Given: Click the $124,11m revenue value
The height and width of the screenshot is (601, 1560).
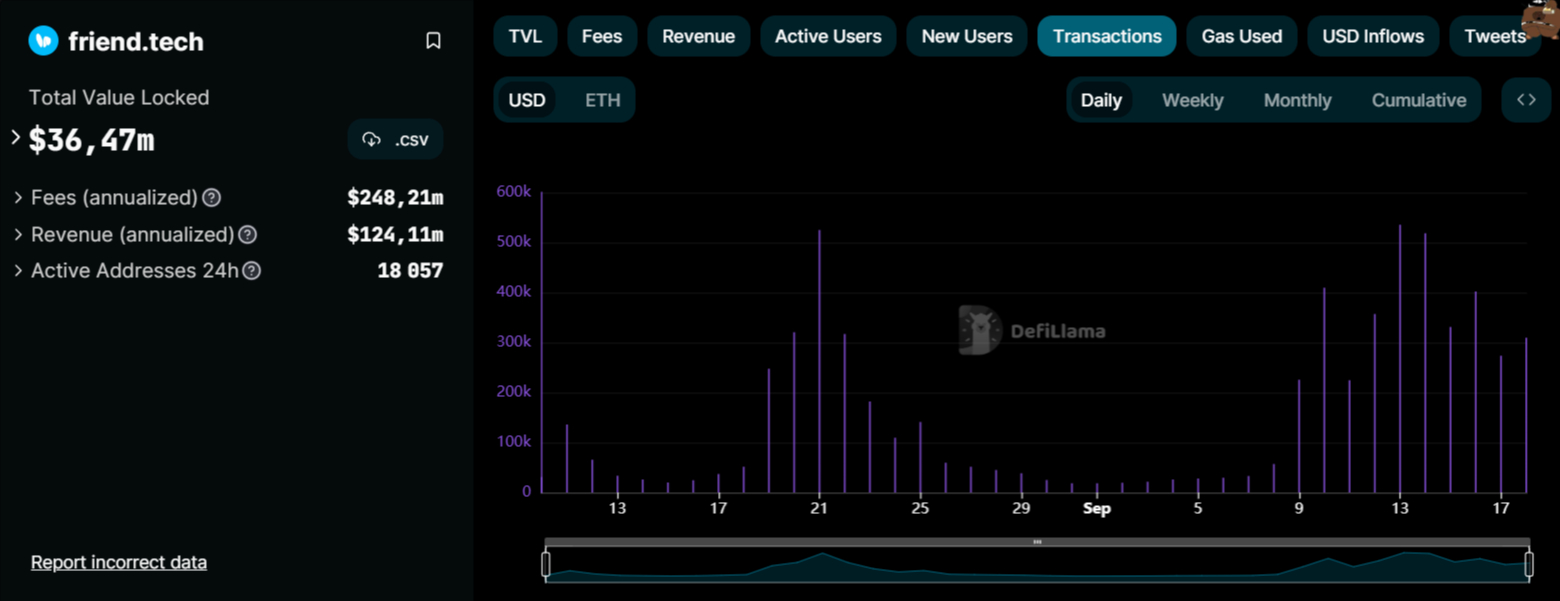Looking at the screenshot, I should tap(395, 235).
